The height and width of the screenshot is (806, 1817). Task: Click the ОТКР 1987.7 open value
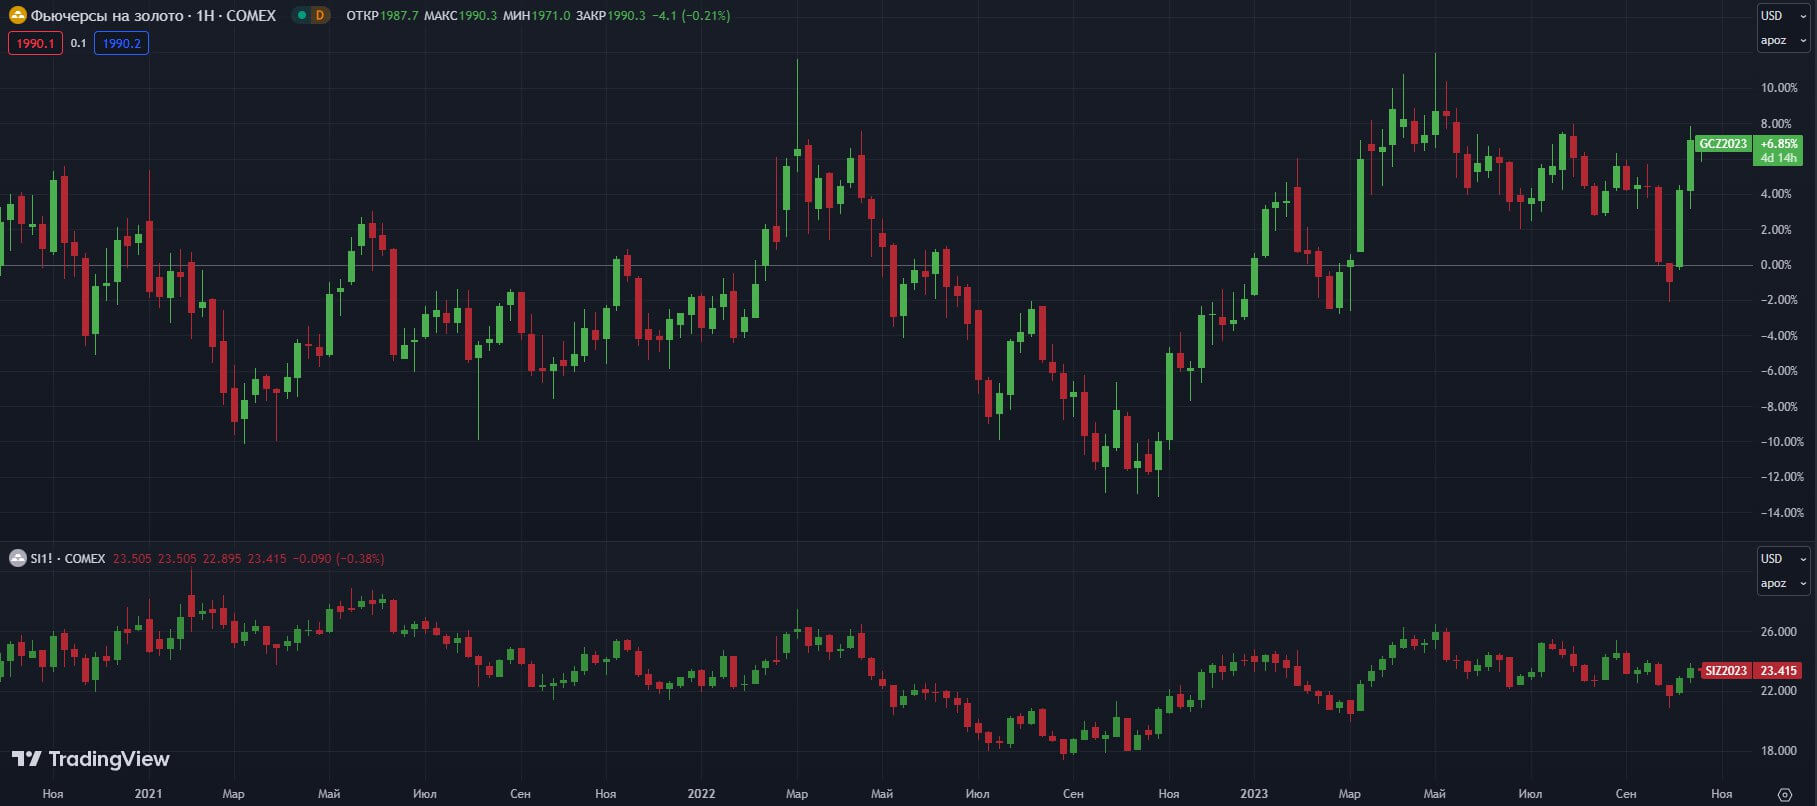pyautogui.click(x=382, y=16)
